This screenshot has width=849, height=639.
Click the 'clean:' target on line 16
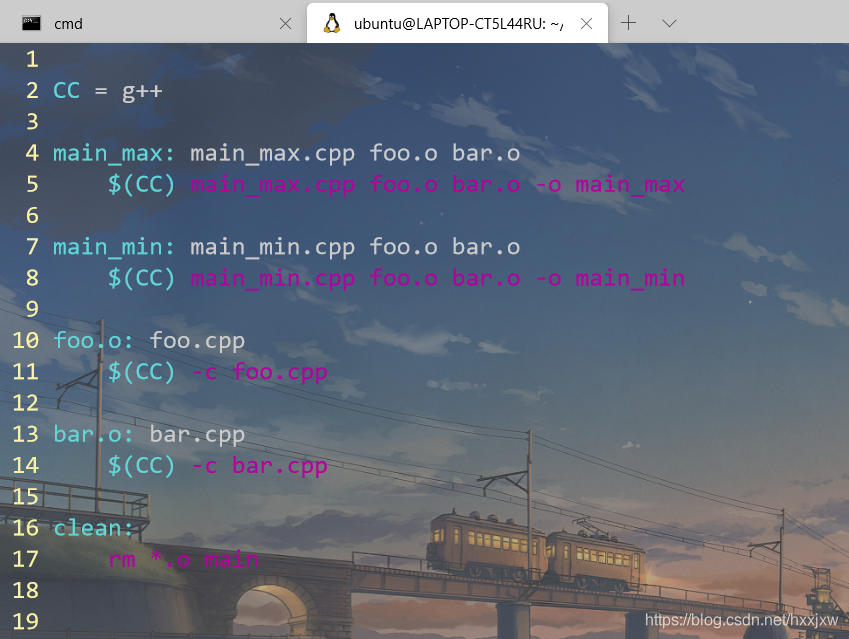tap(93, 528)
